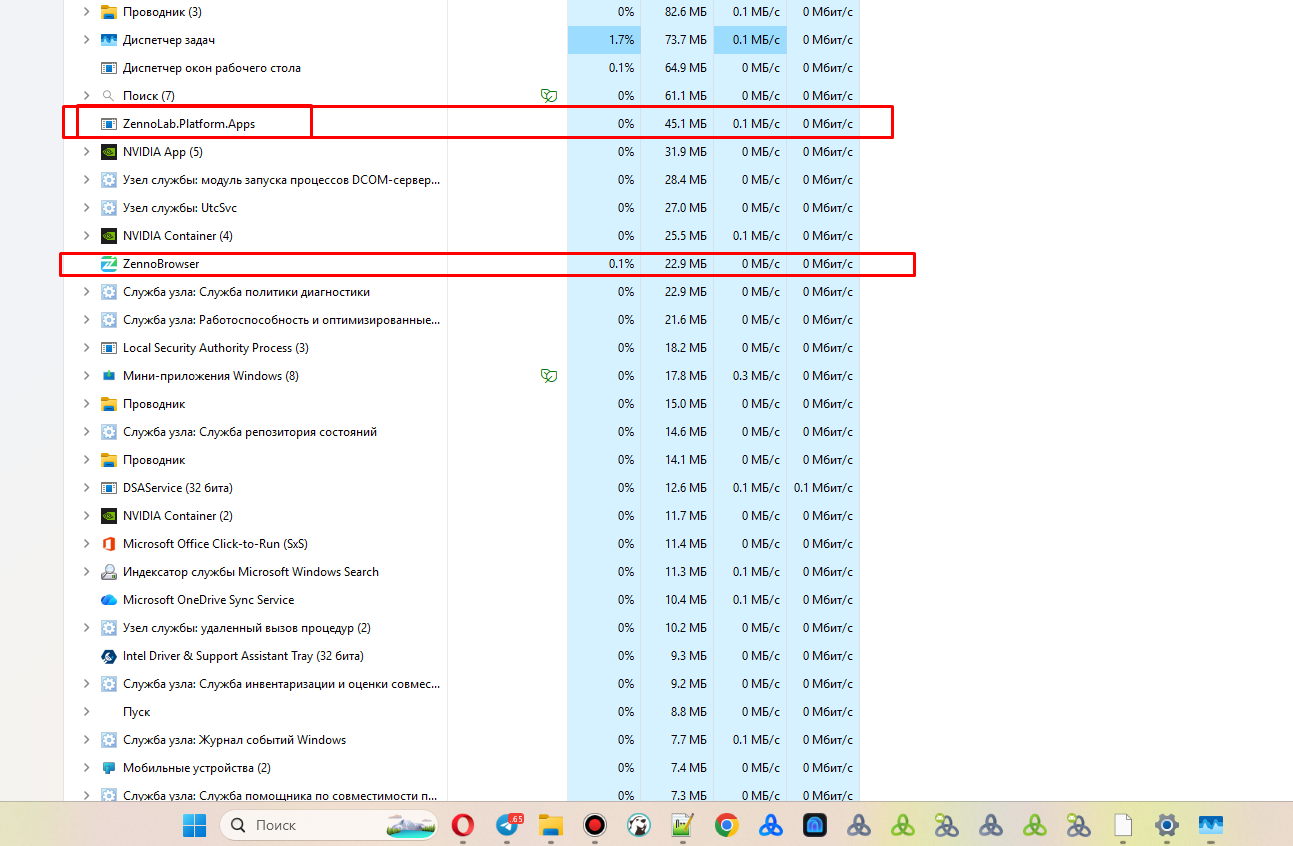Click the Microsoft Office Click-to-Run icon
This screenshot has height=846, width=1293.
[109, 544]
